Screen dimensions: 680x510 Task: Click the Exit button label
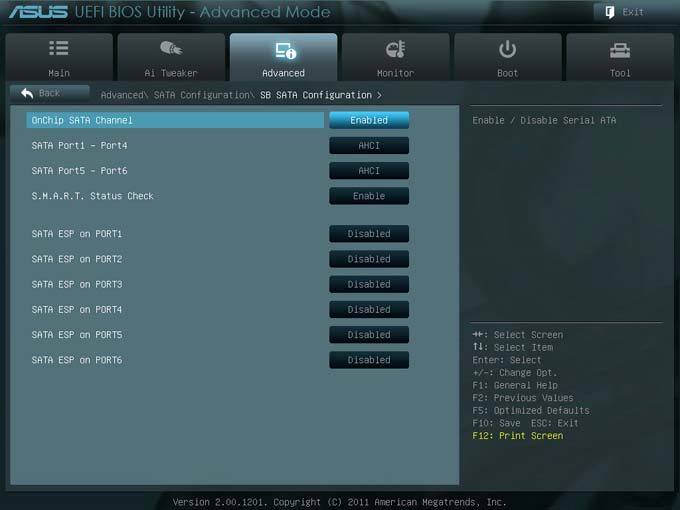point(633,12)
